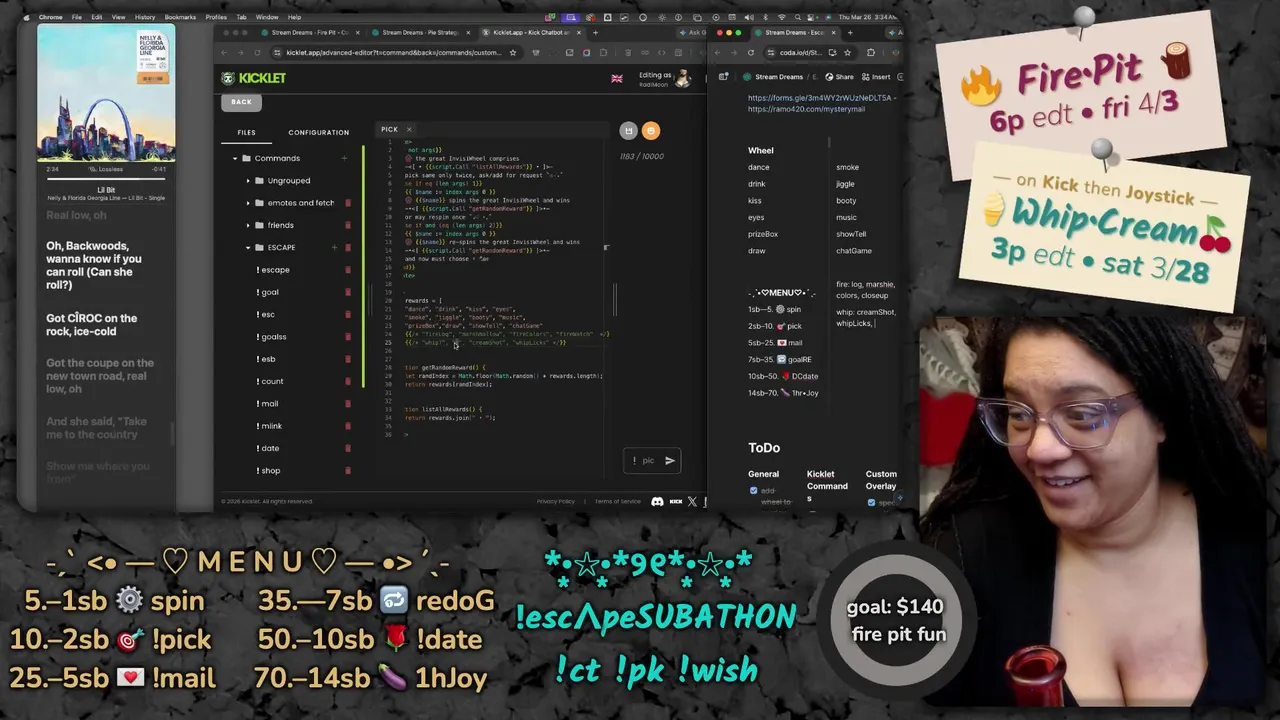Click the Insert button in Coda

click(876, 77)
